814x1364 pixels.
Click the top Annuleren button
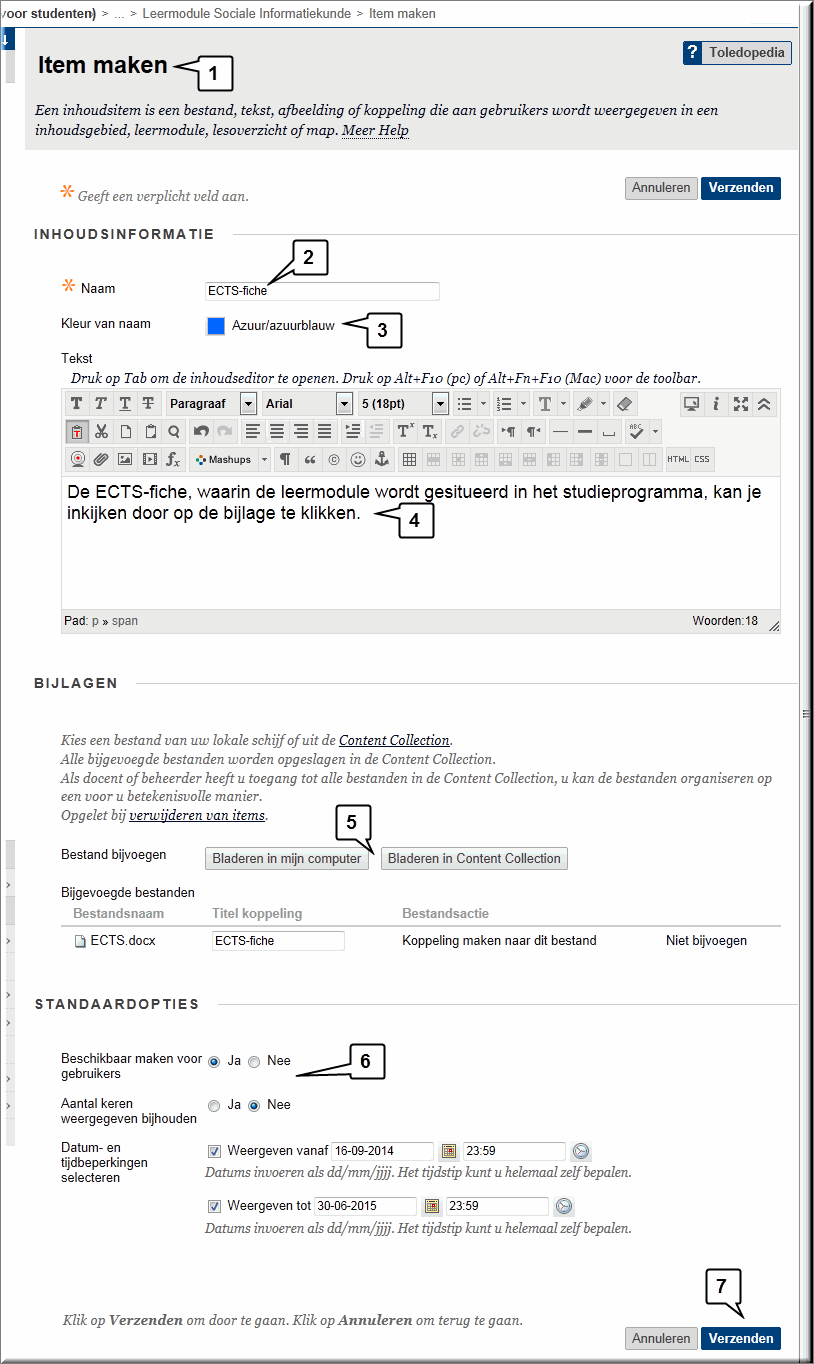(x=661, y=188)
